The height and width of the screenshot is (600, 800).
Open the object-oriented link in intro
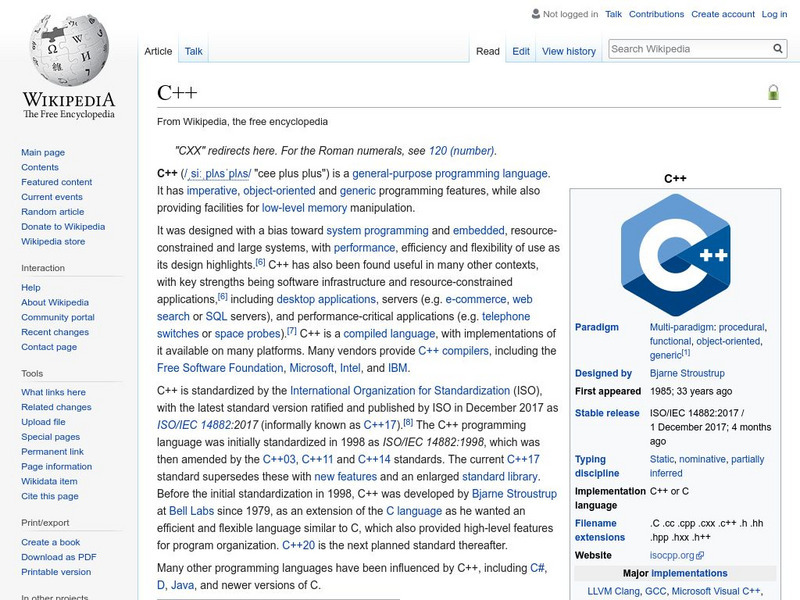(x=279, y=191)
